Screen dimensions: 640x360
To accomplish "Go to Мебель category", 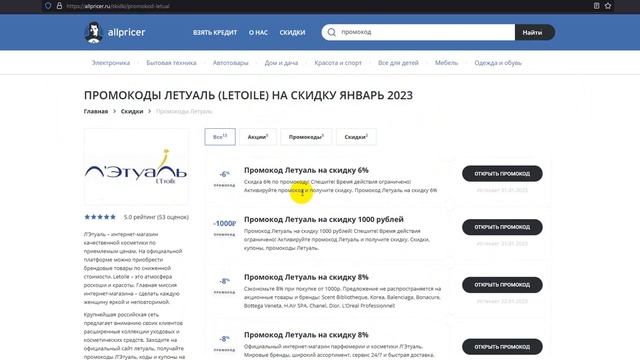I will (446, 63).
